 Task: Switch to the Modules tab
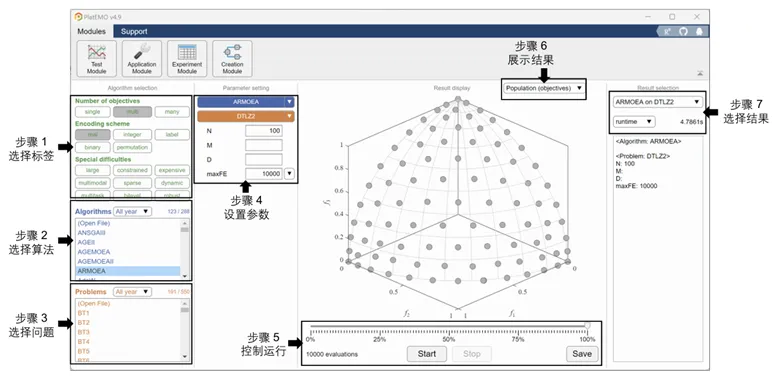(92, 31)
